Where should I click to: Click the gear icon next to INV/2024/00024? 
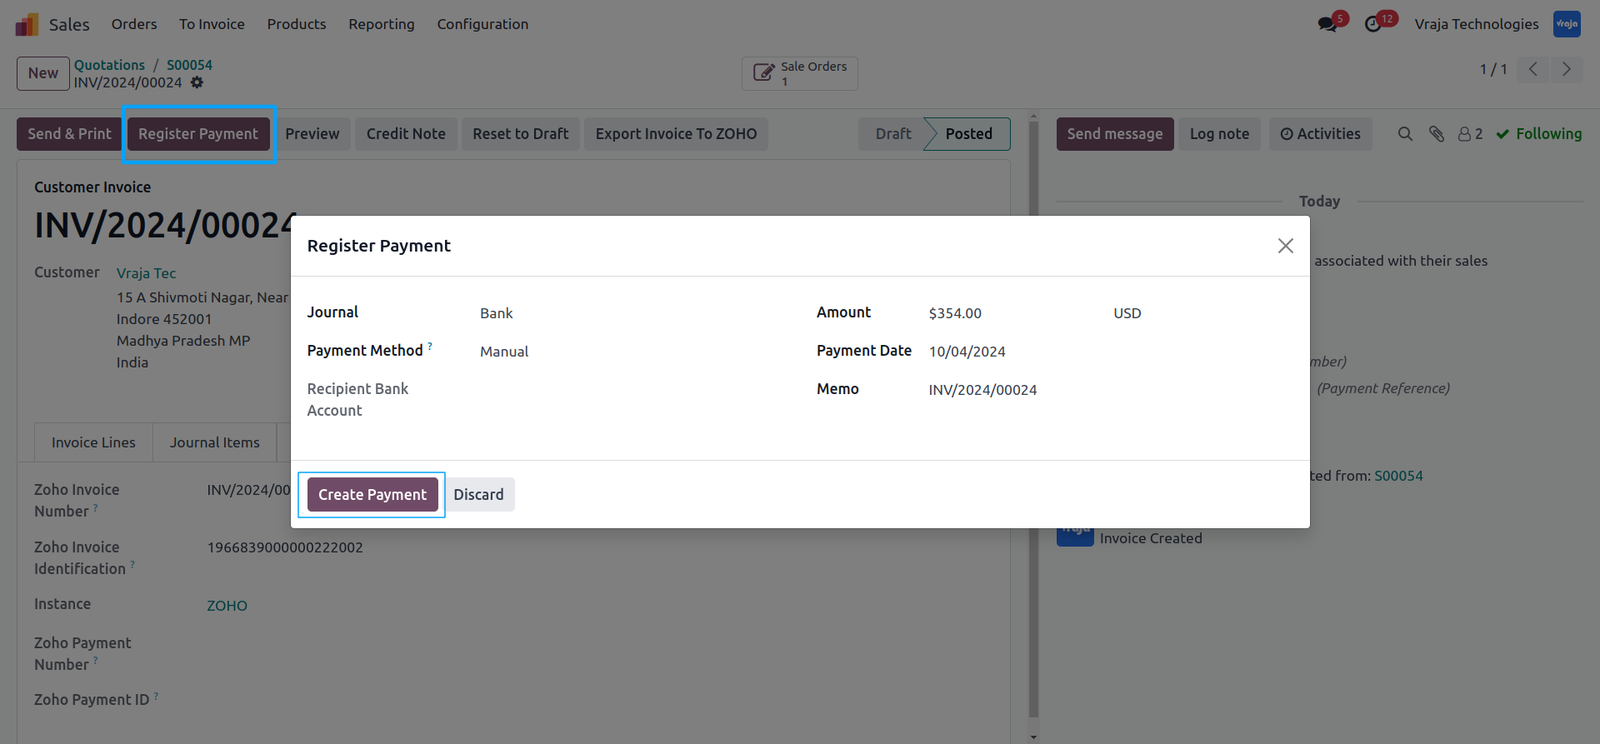(197, 83)
